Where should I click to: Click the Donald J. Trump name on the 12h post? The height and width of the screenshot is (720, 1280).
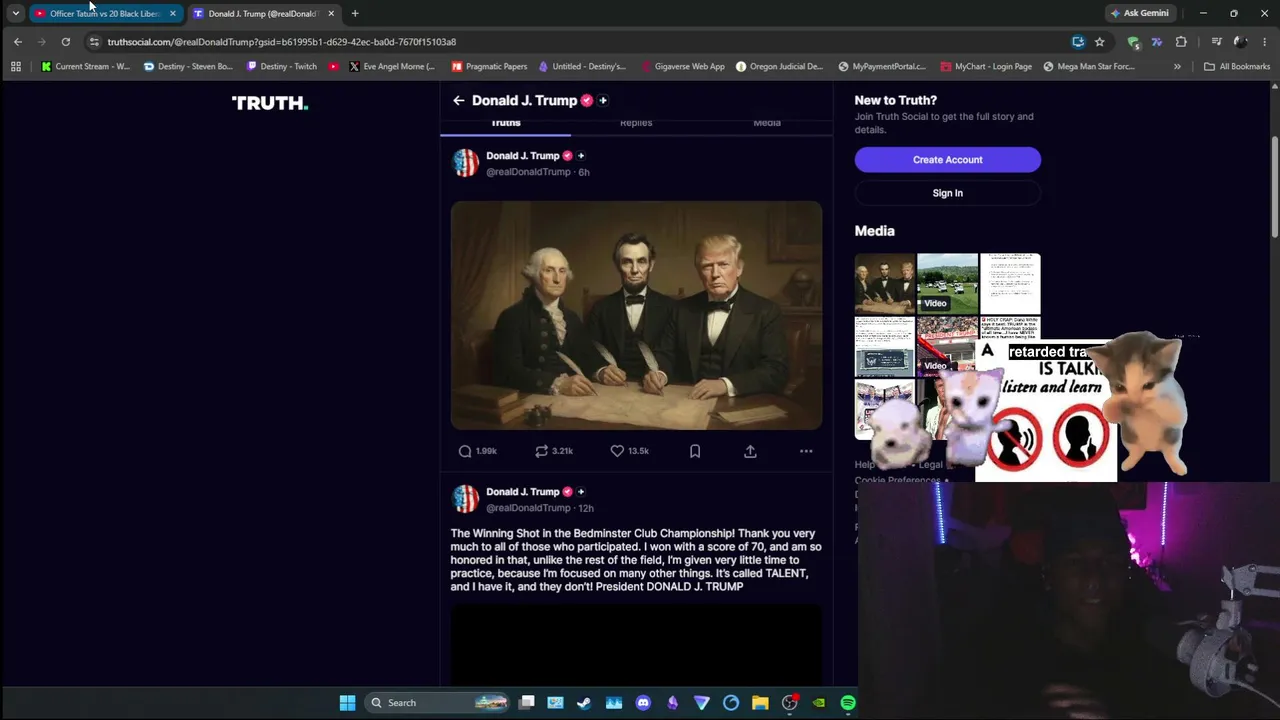[x=522, y=492]
